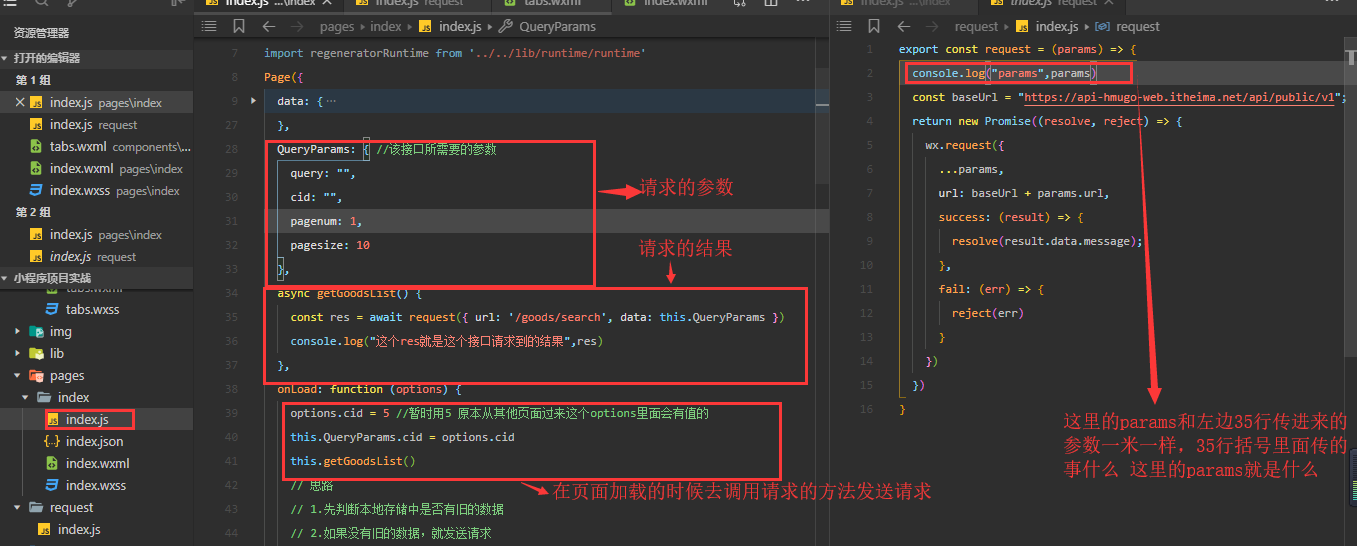Unfold the collapsed data block at line 9
Image resolution: width=1357 pixels, height=546 pixels.
253,101
